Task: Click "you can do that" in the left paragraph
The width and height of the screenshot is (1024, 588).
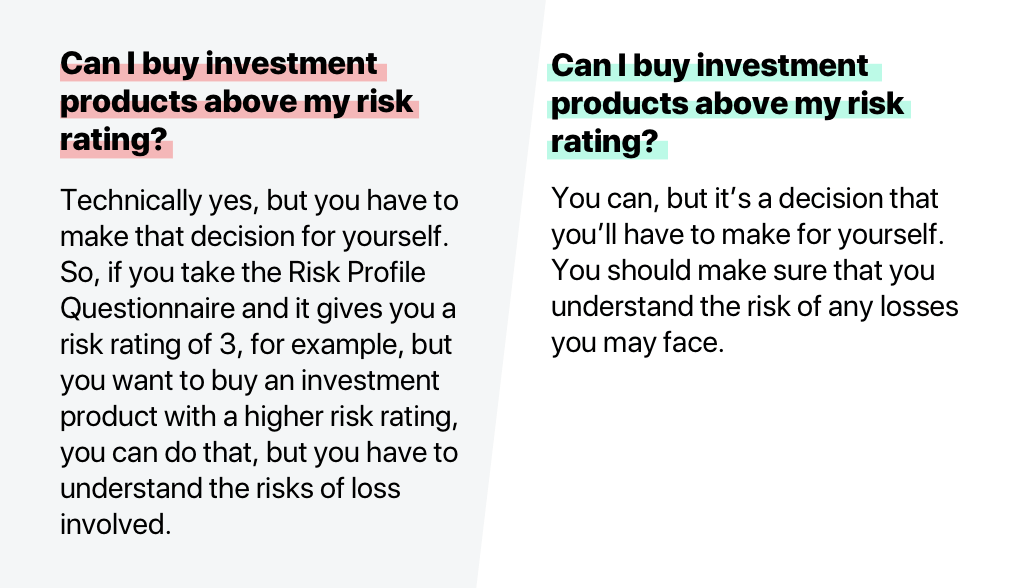Action: click(158, 452)
